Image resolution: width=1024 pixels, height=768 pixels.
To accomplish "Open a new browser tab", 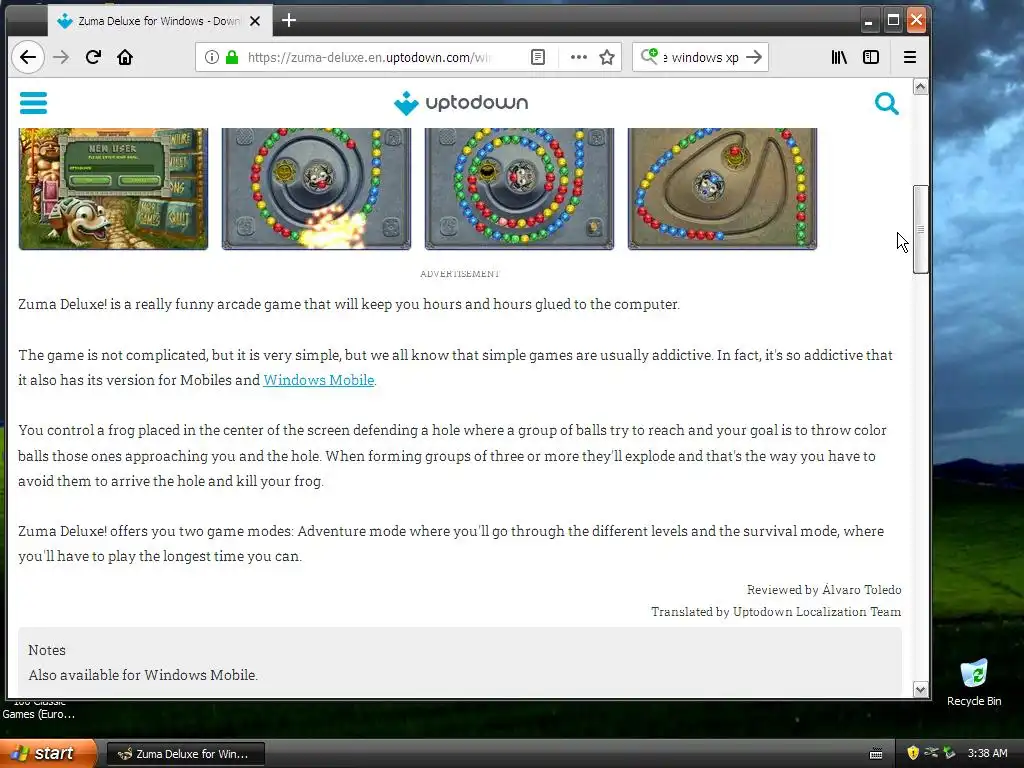I will point(289,21).
